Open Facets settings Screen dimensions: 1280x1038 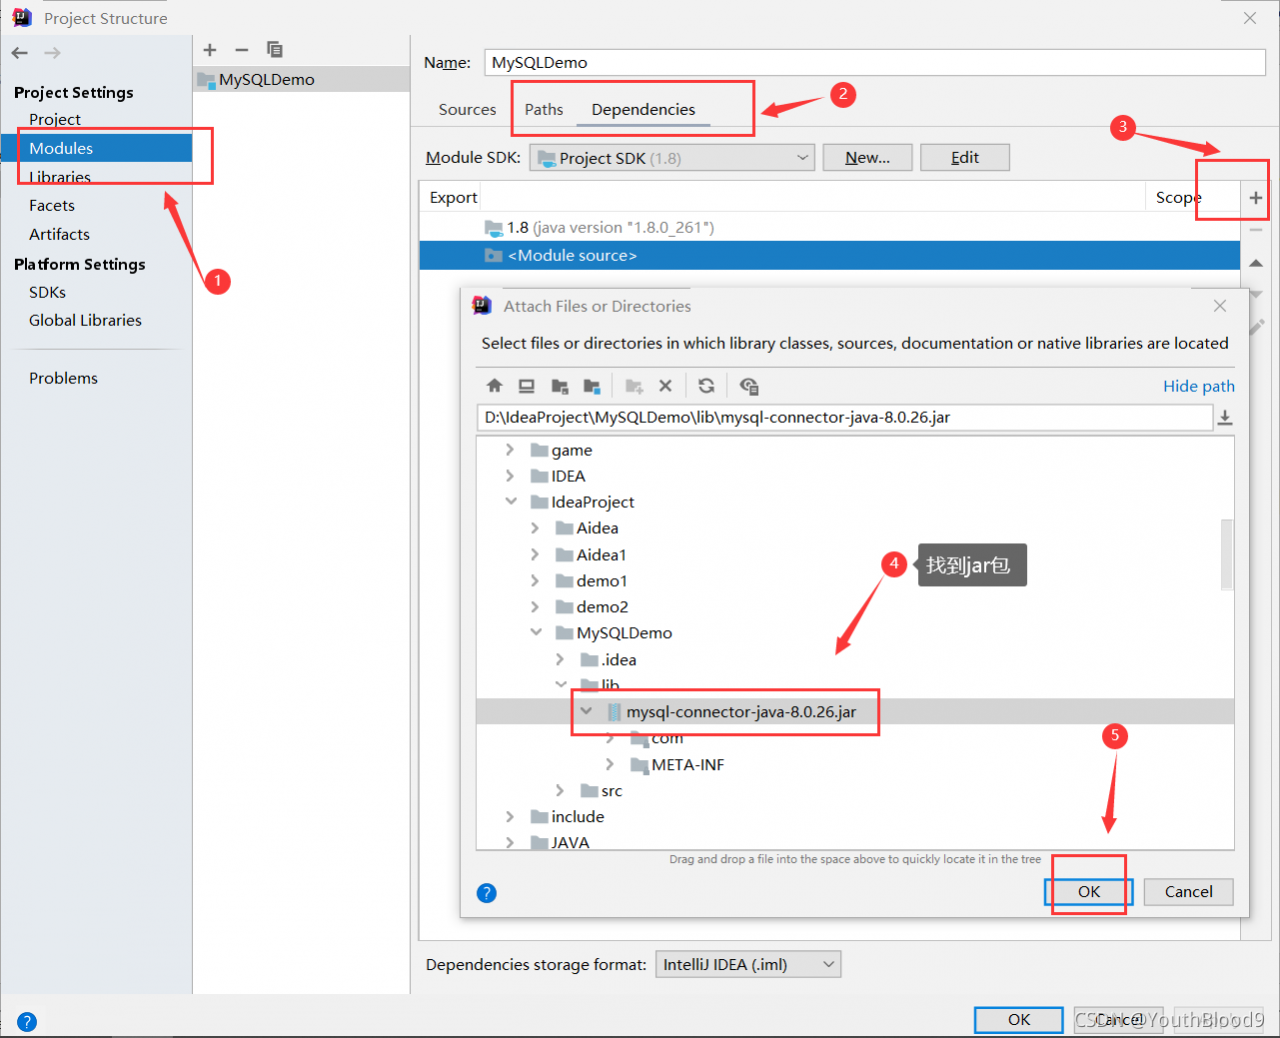[x=52, y=205]
